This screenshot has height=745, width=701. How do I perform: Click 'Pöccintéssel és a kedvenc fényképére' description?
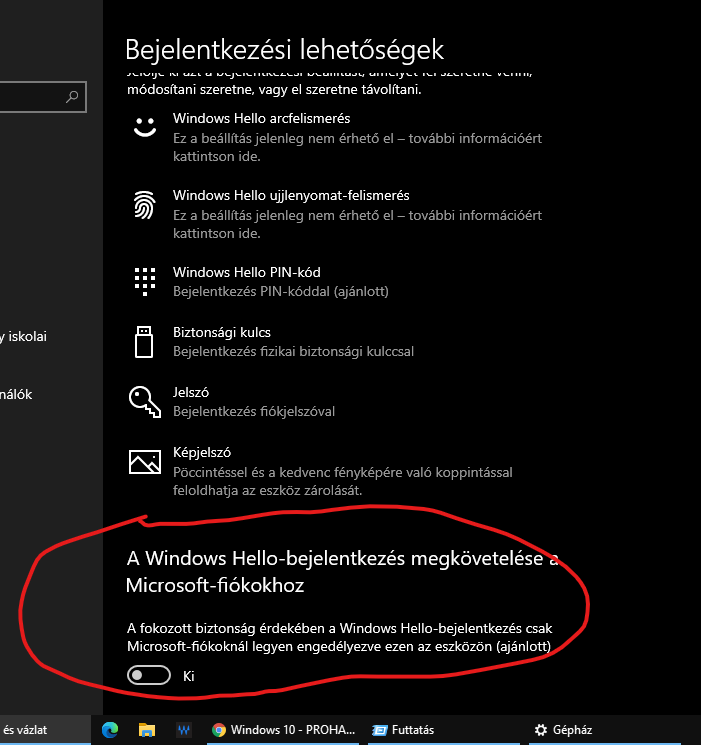[343, 481]
